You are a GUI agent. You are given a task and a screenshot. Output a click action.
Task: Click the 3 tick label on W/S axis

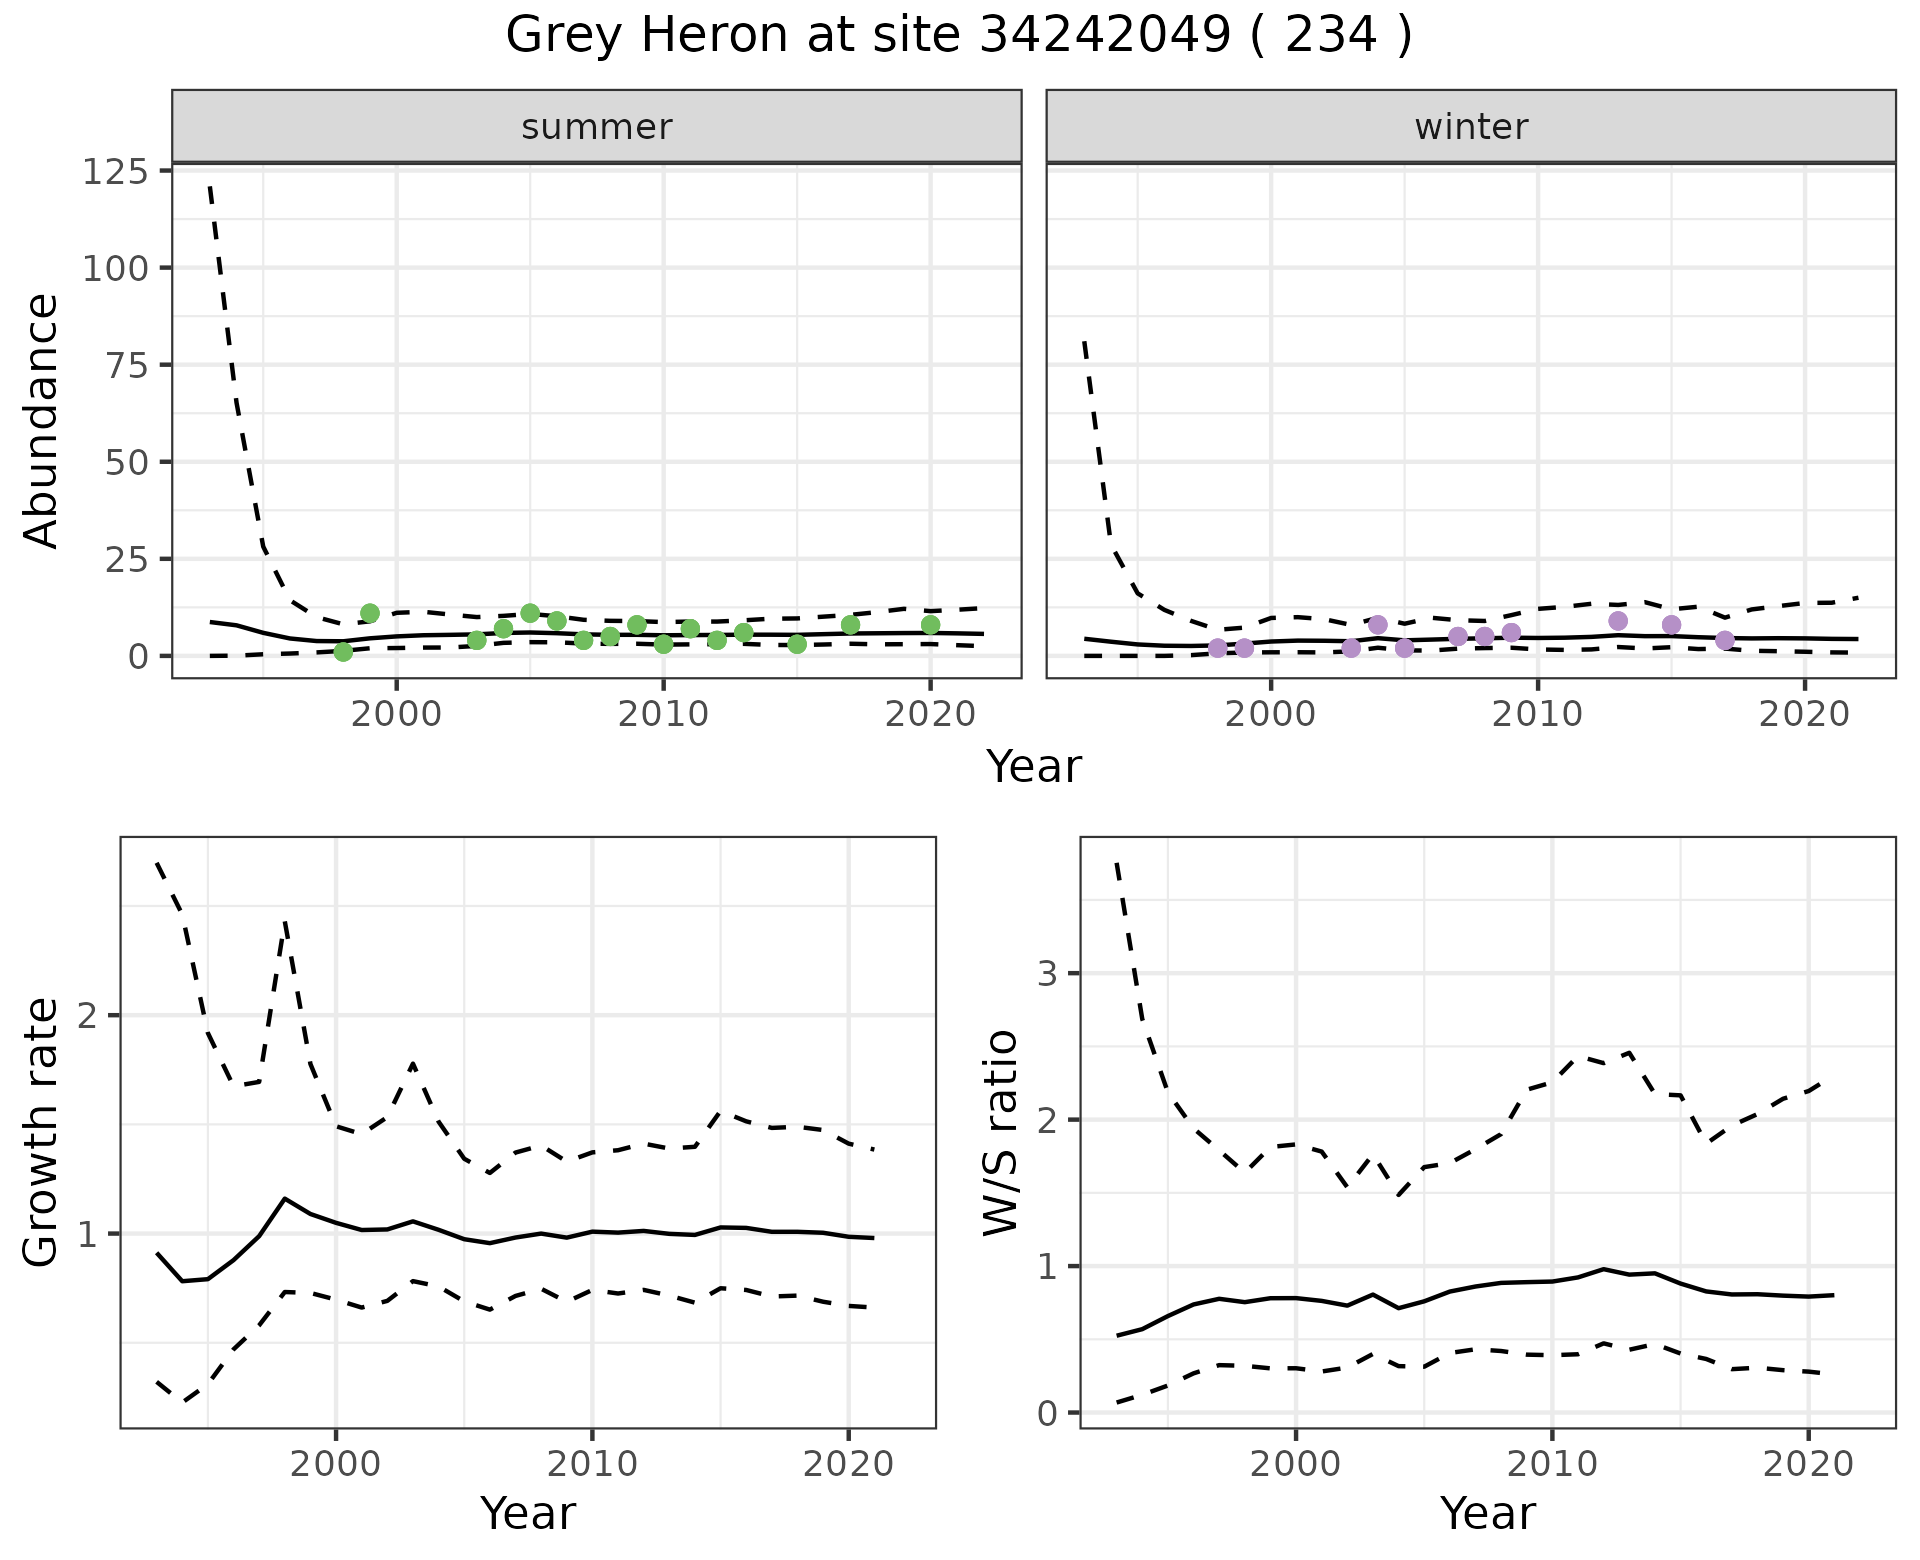[1047, 973]
